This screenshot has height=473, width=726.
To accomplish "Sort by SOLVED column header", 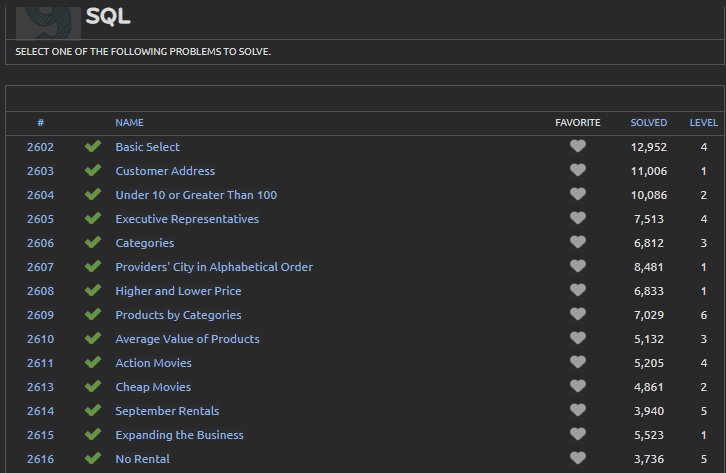I will (x=649, y=123).
